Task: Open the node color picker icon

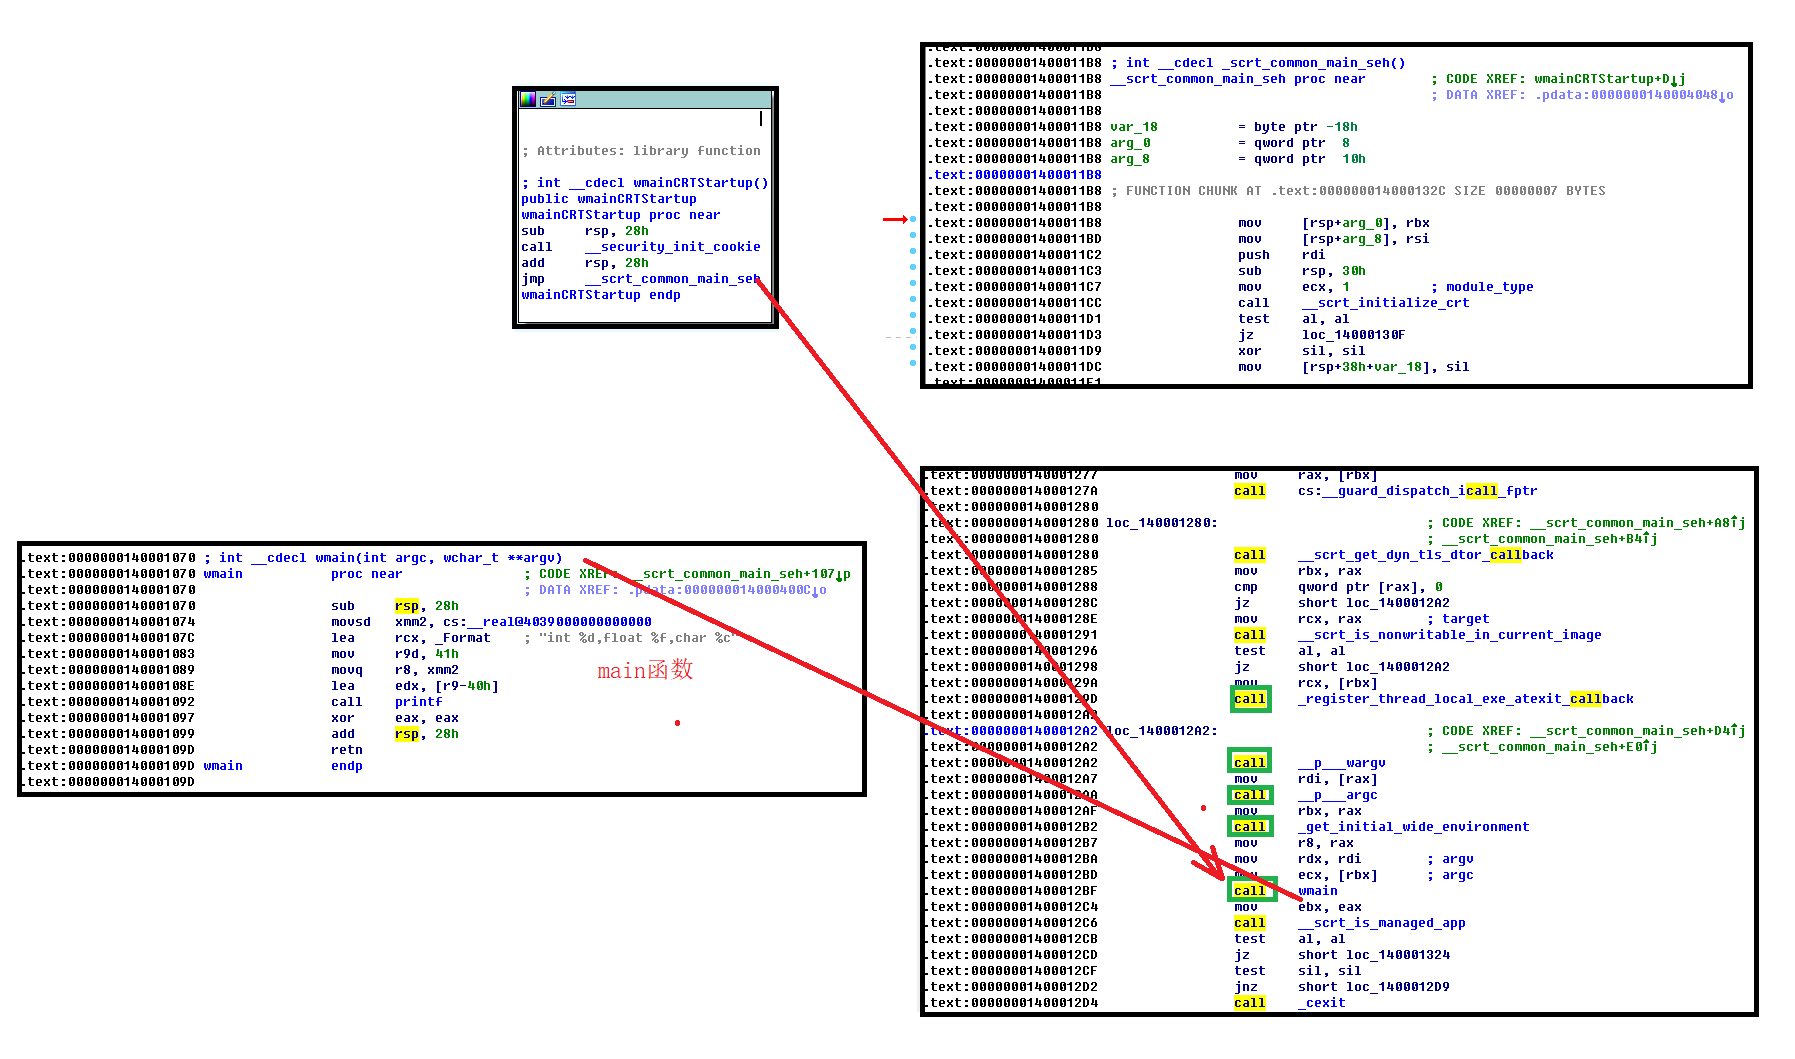Action: click(528, 99)
